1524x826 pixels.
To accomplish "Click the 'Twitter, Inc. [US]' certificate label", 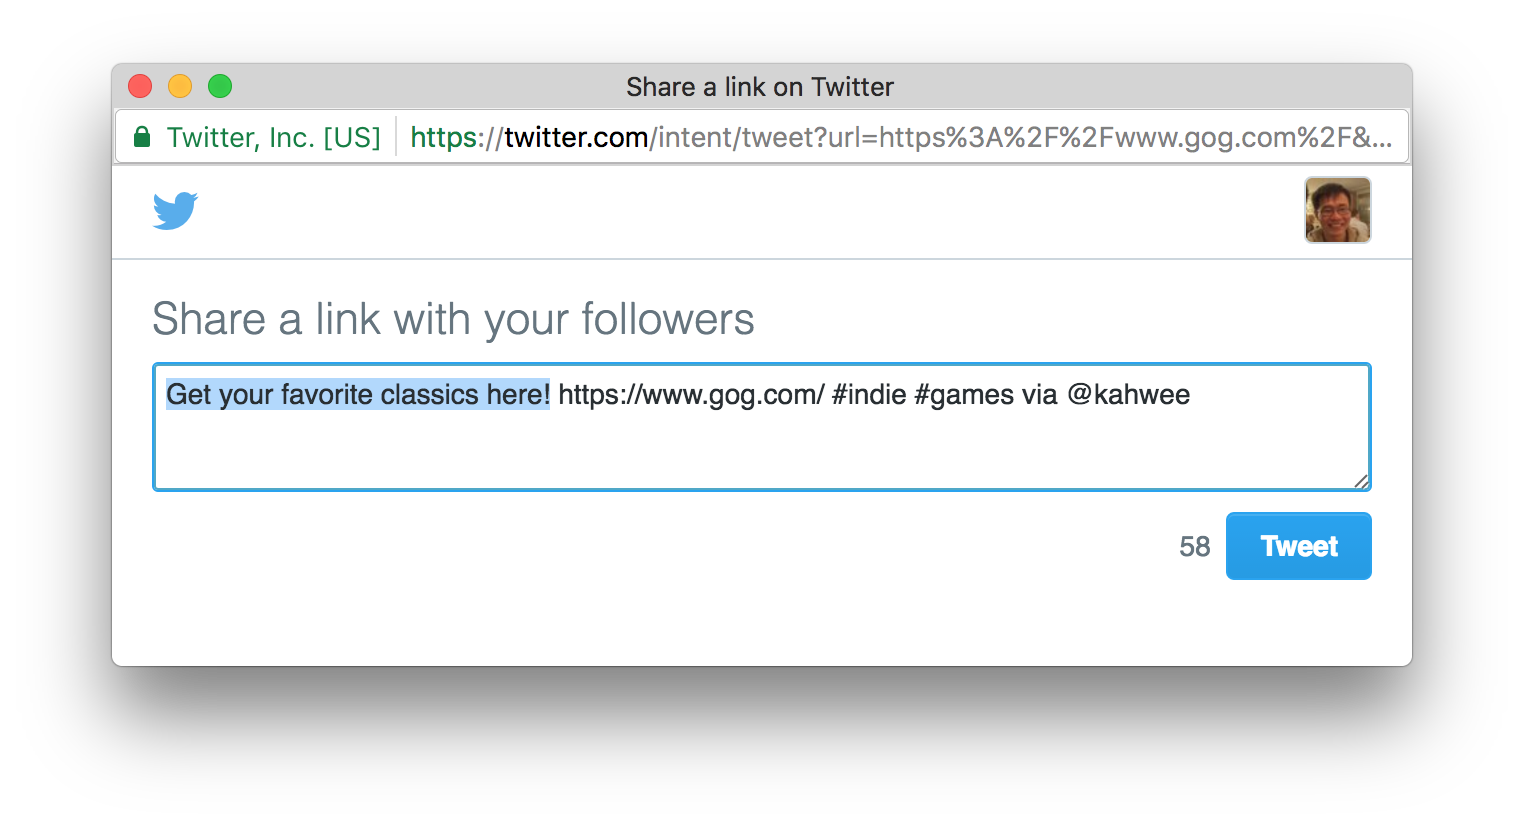I will pos(274,137).
